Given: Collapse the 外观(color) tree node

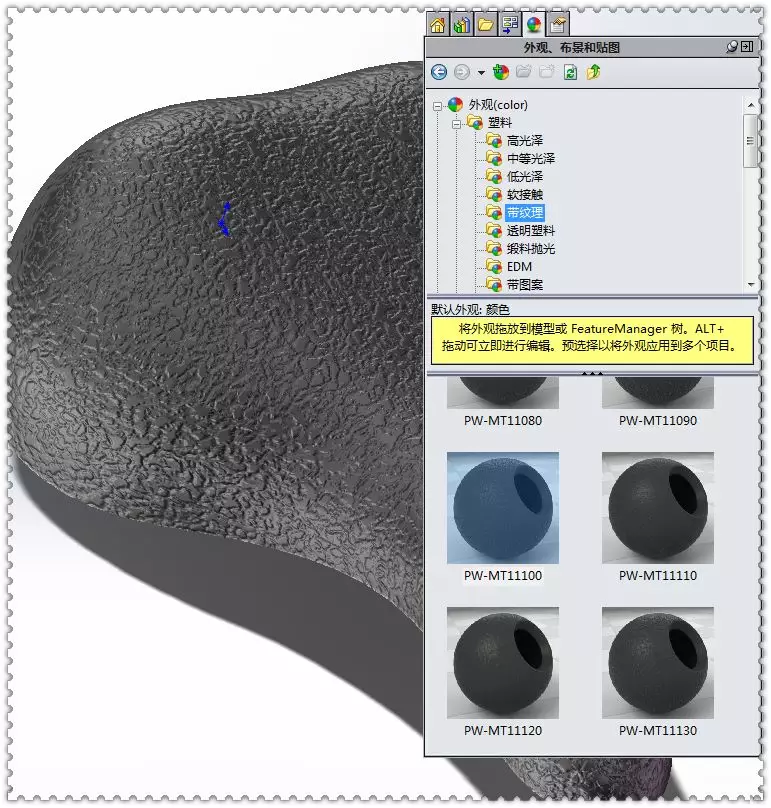Looking at the screenshot, I should tap(438, 106).
